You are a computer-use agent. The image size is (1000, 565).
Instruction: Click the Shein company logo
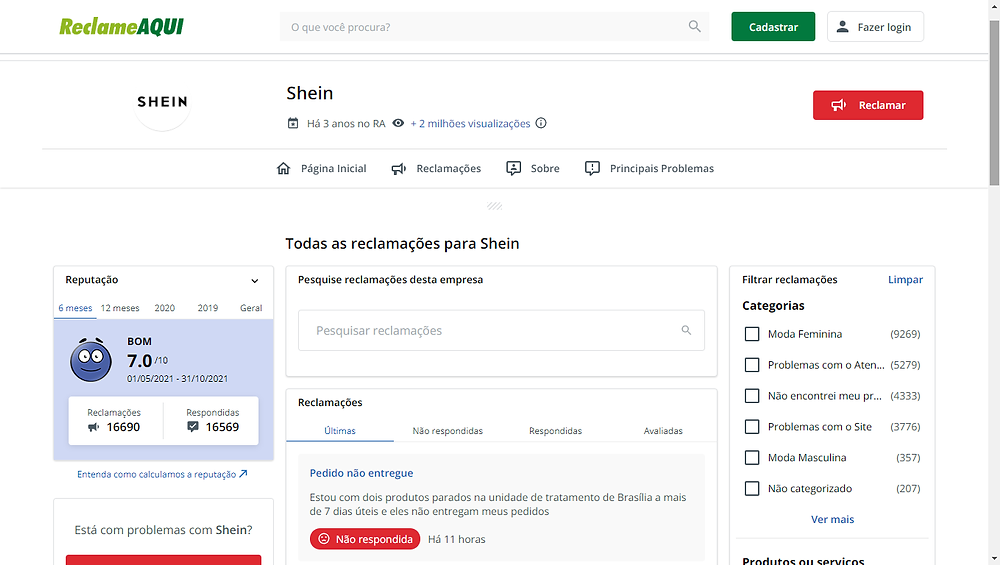point(163,102)
